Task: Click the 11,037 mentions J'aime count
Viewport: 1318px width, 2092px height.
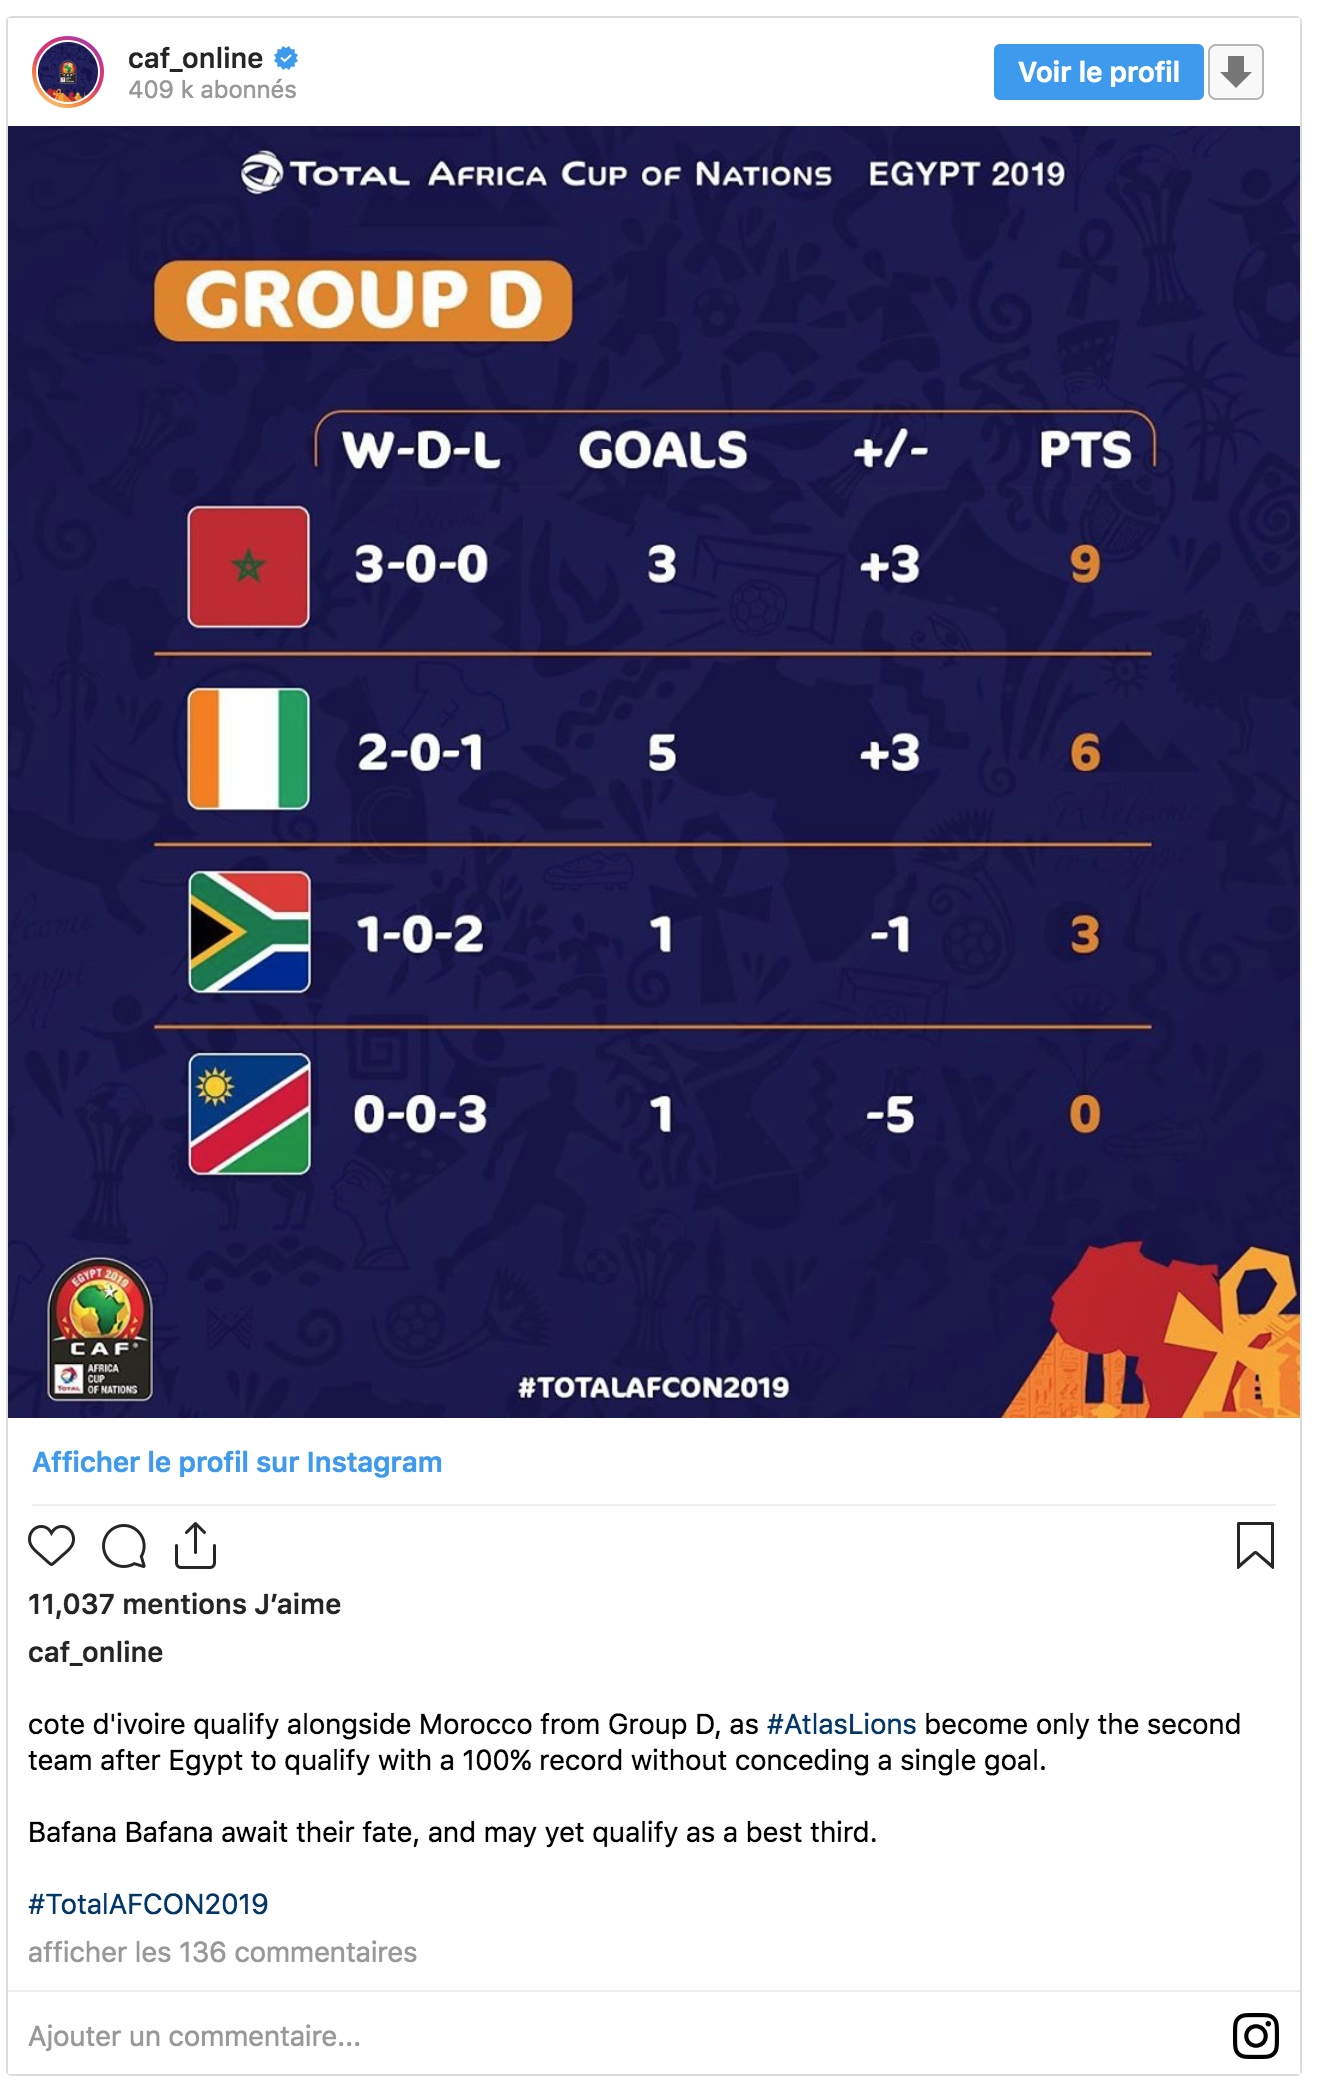Action: click(184, 1604)
